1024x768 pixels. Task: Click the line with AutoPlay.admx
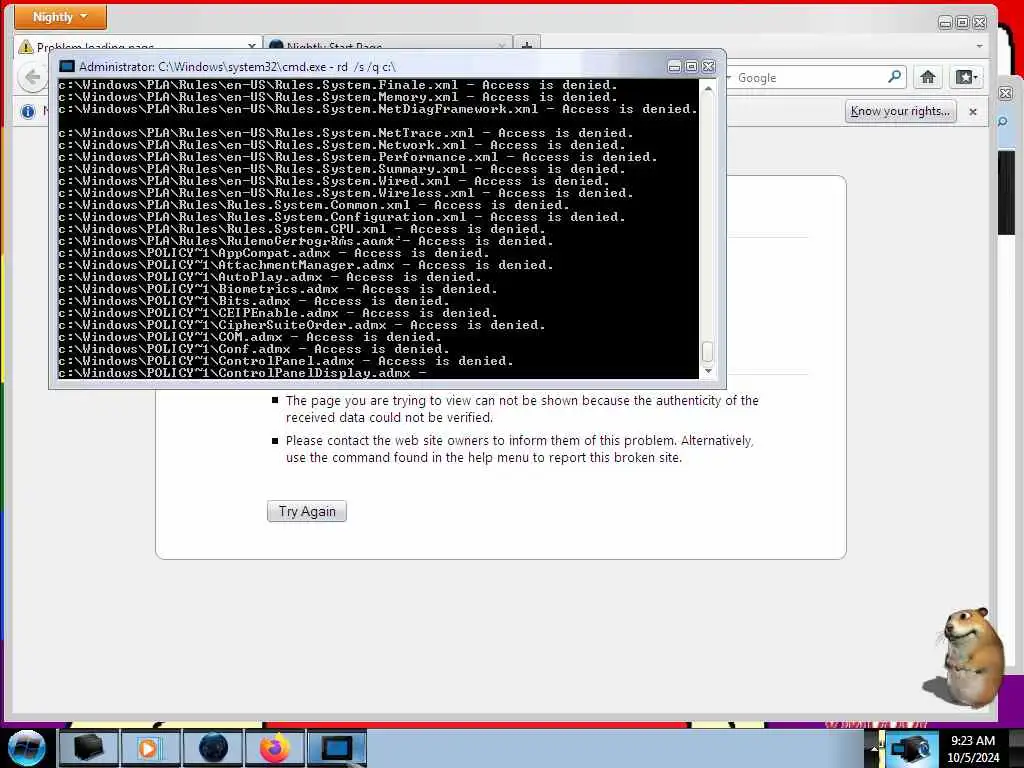(x=270, y=277)
